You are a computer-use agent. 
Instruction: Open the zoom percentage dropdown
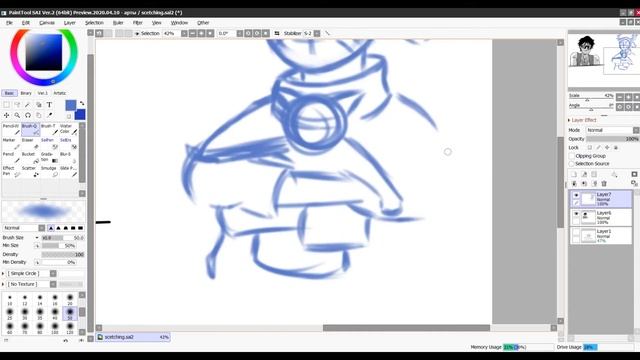(x=184, y=33)
